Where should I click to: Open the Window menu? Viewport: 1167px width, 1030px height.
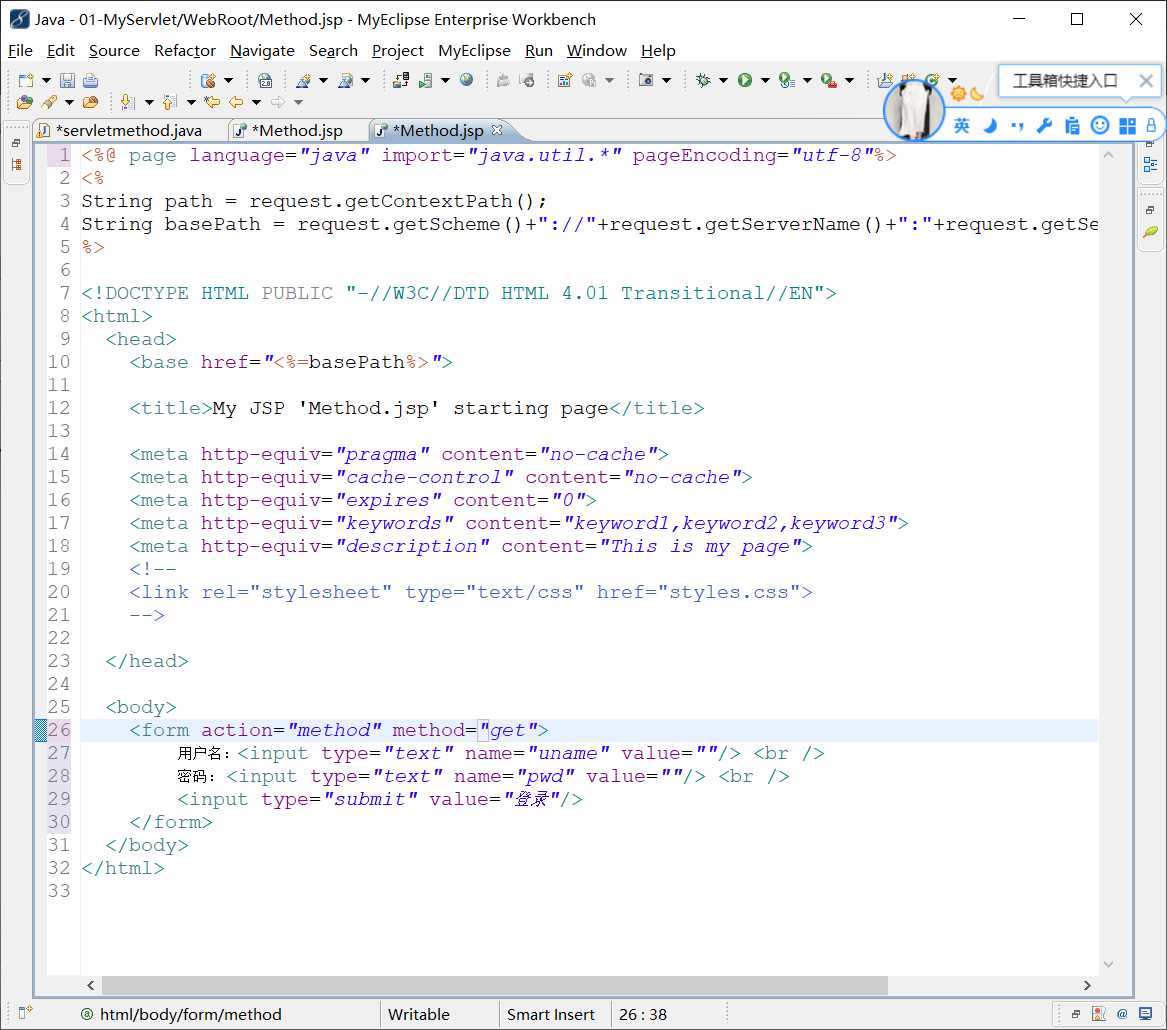pyautogui.click(x=596, y=51)
